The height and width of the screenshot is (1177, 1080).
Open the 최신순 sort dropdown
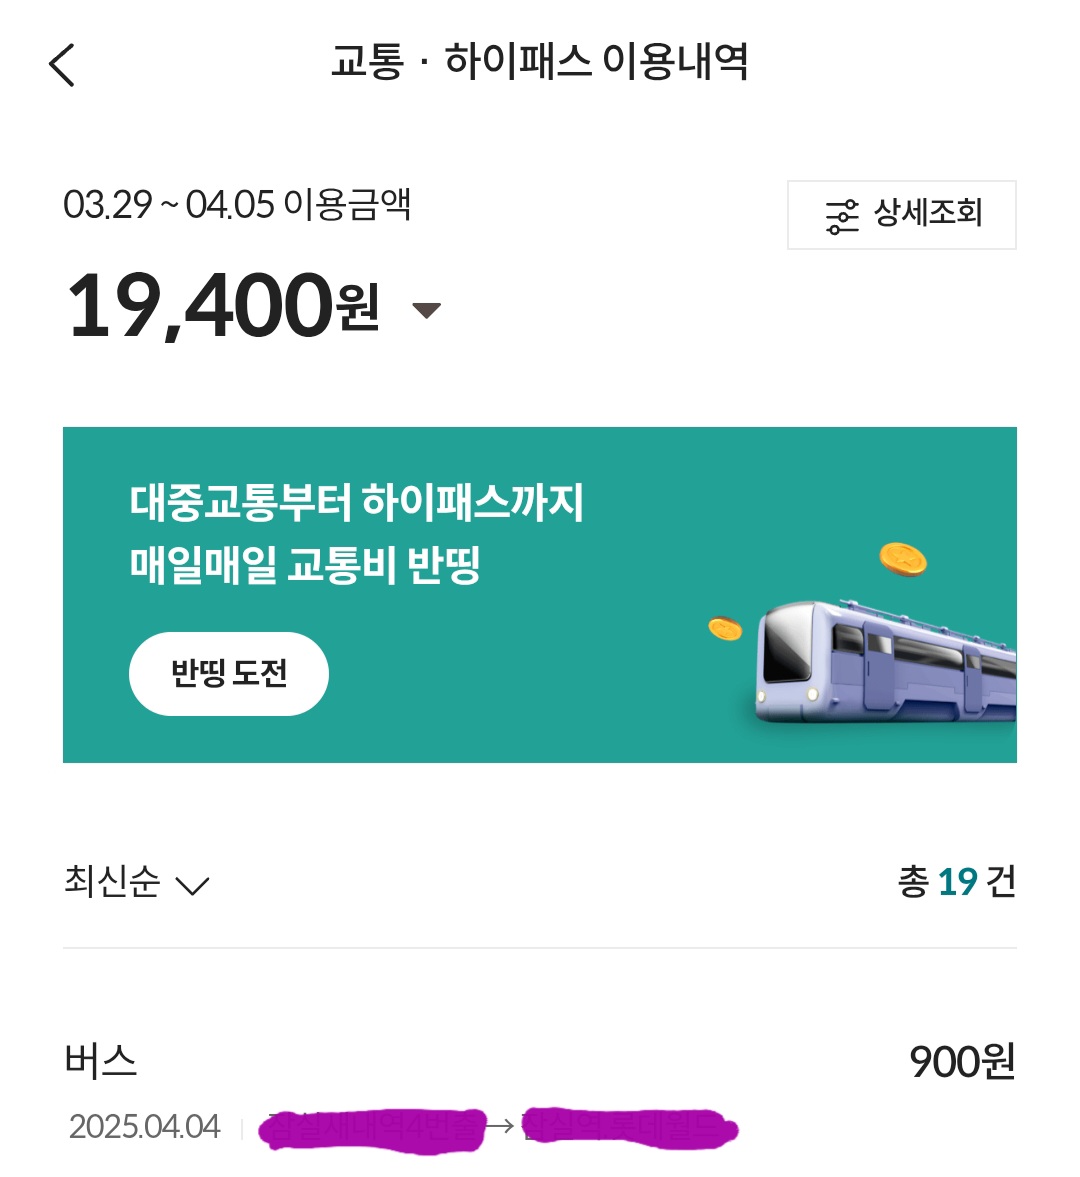pyautogui.click(x=112, y=882)
